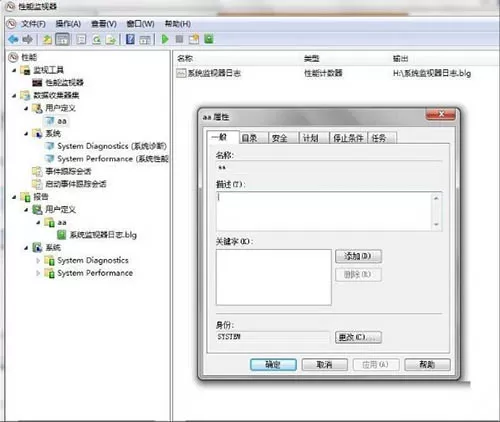Screen dimensions: 500x422
Task: Open the 操作(A) menu
Action: (68, 24)
